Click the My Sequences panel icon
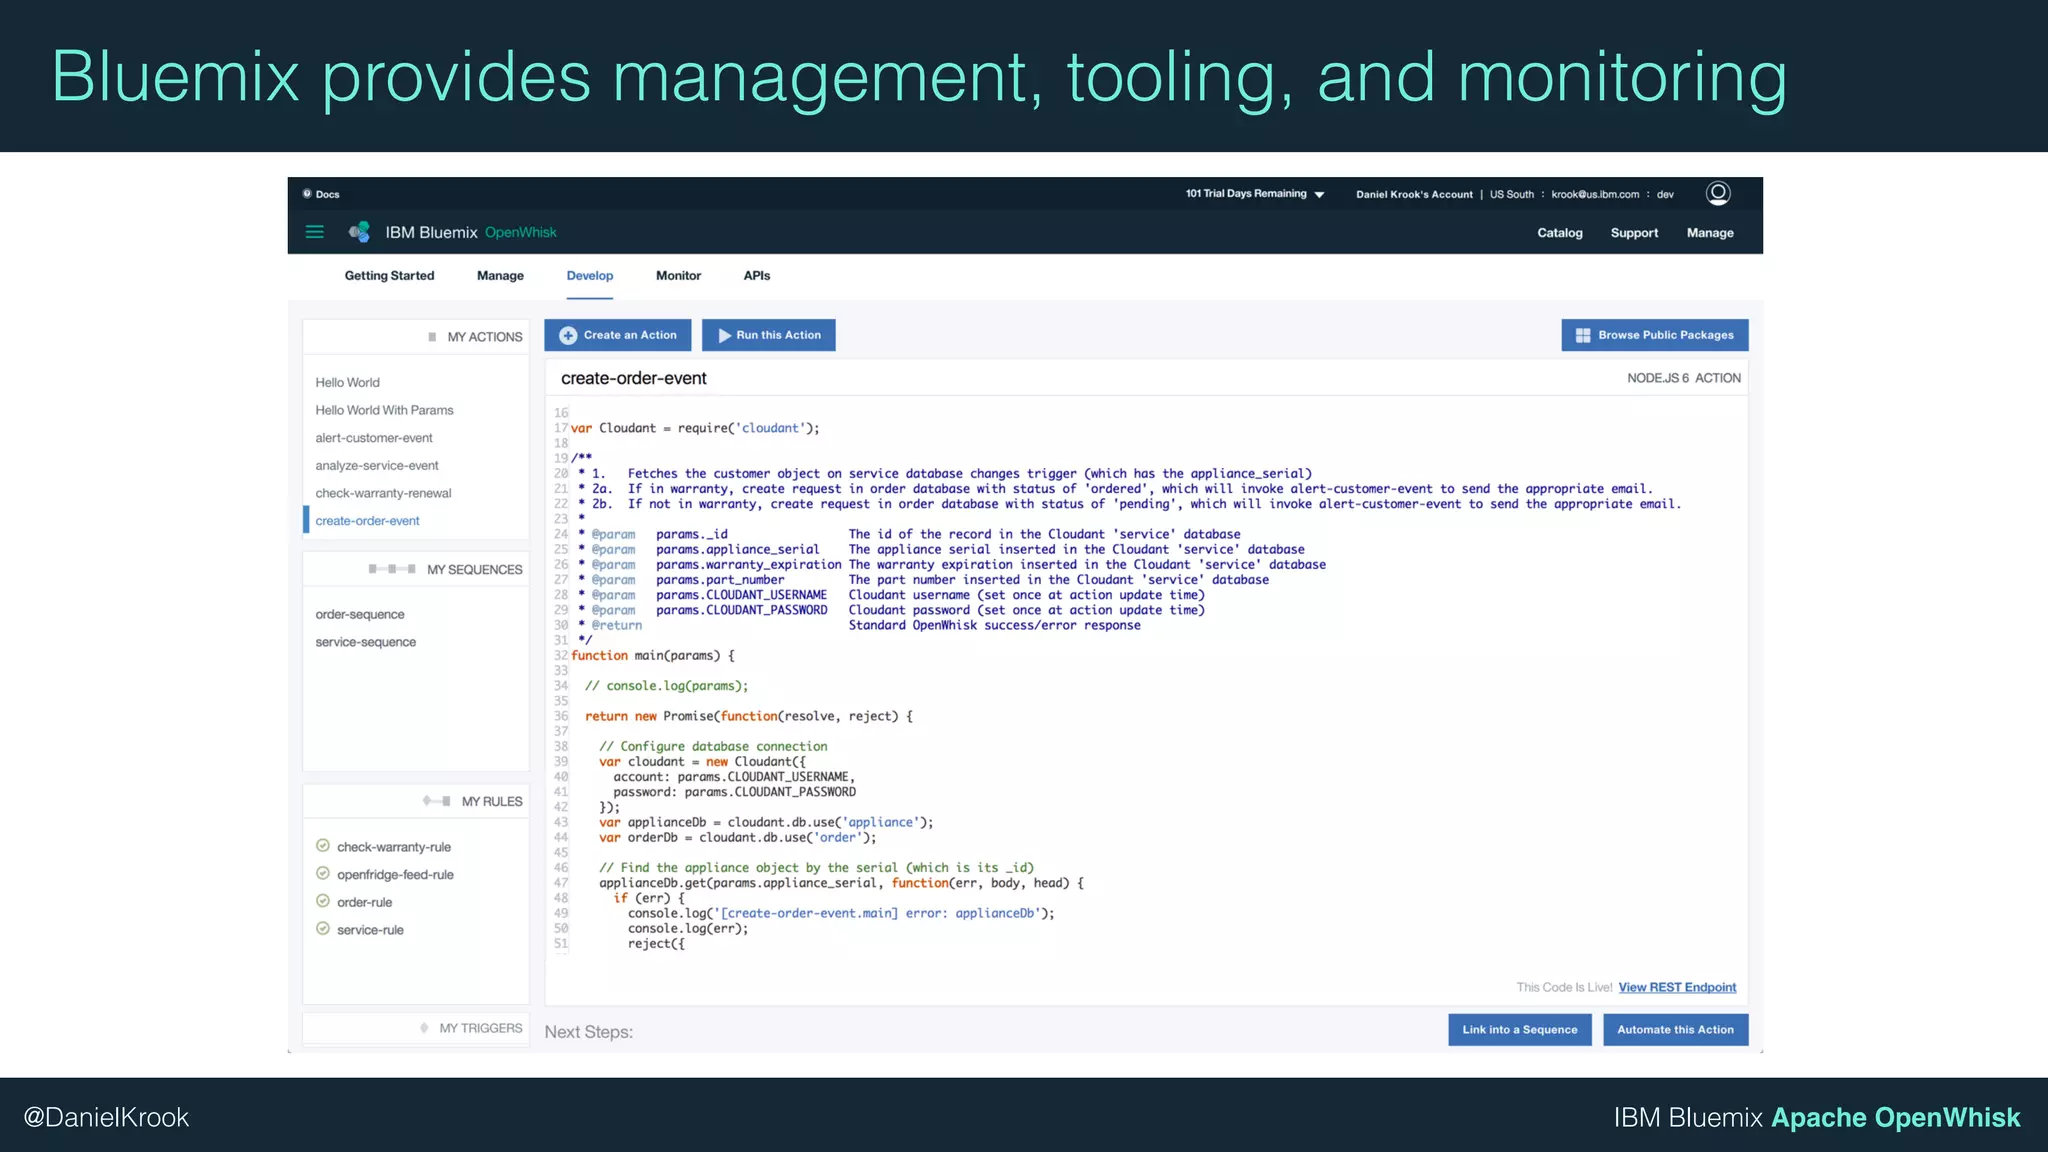Screen dimensions: 2048x1152 [x=392, y=569]
